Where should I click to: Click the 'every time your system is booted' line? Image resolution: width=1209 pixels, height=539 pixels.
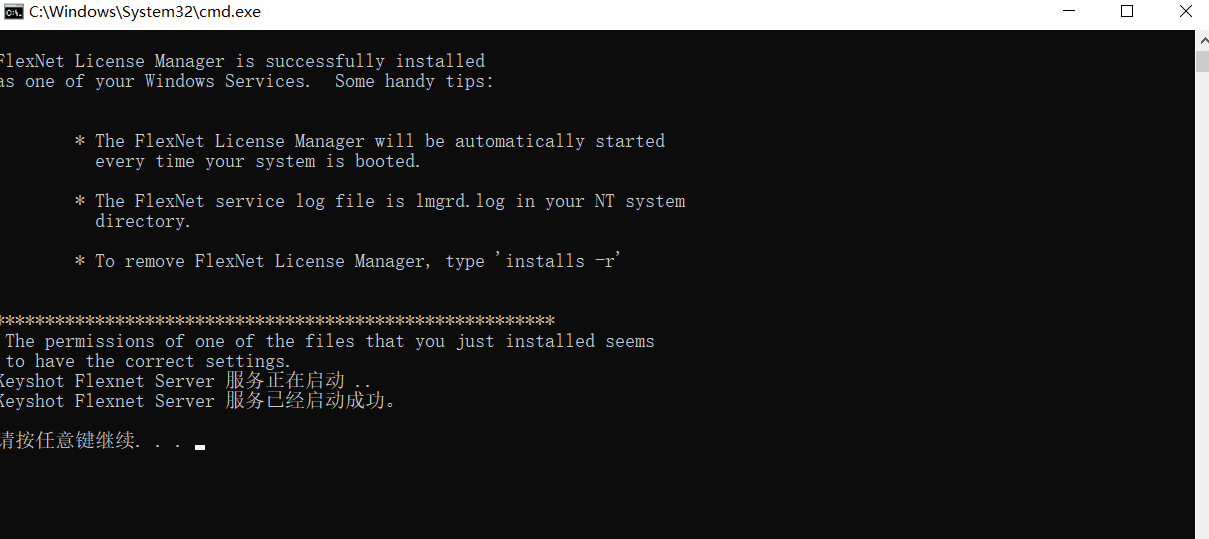pos(258,161)
